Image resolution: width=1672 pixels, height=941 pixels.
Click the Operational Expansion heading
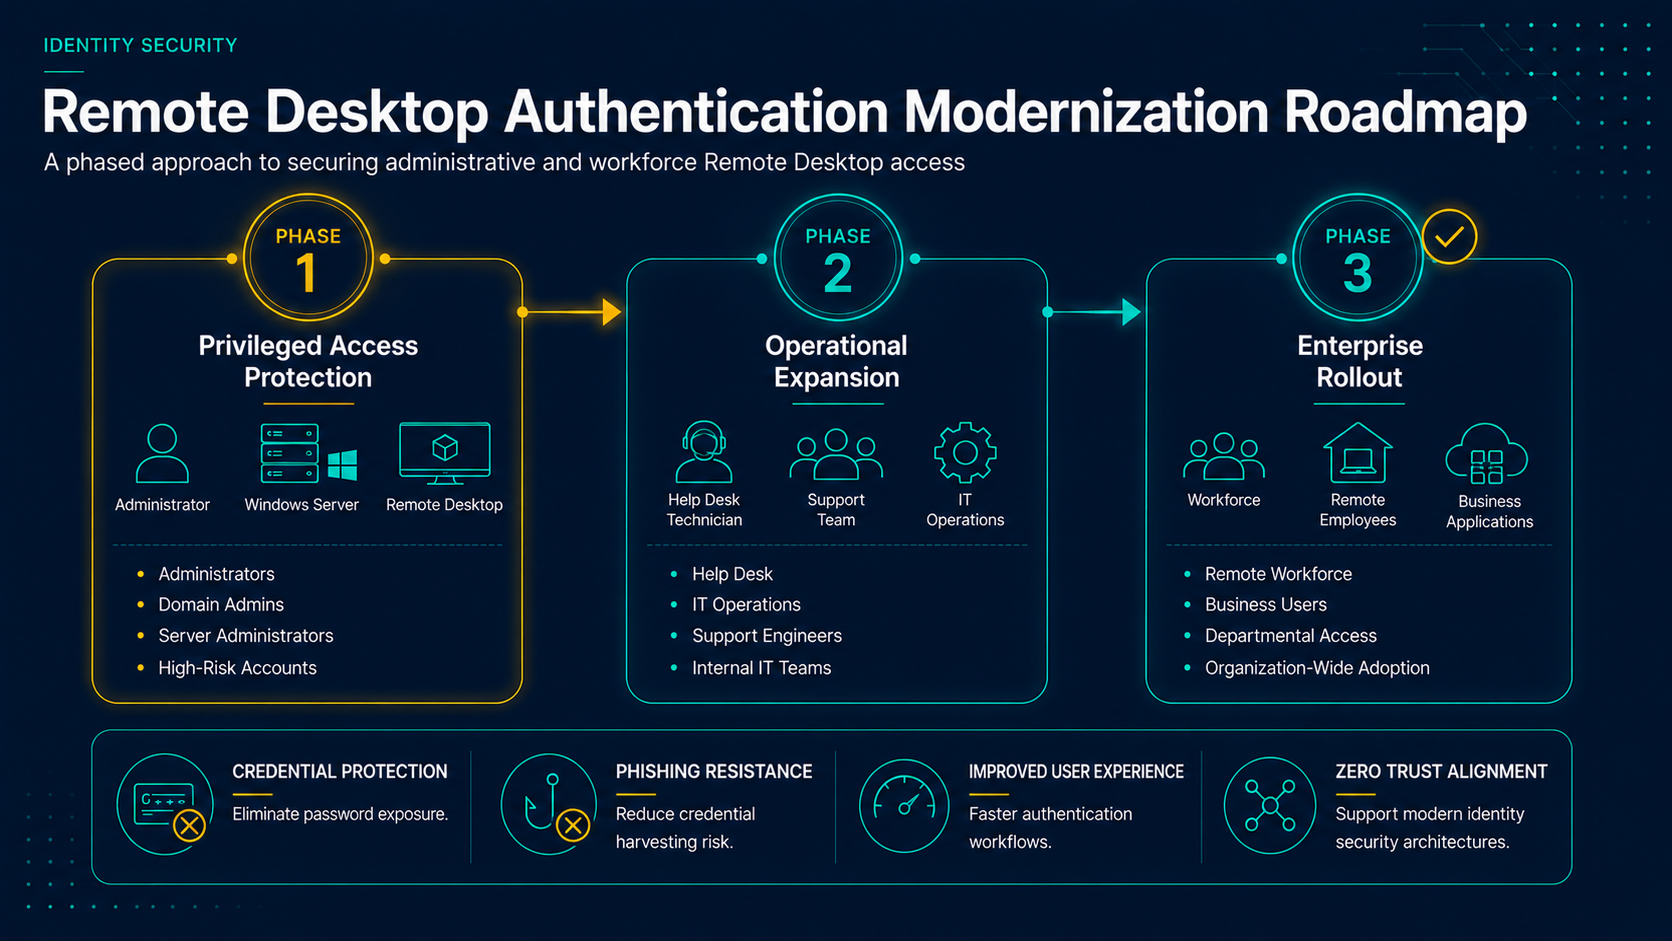[x=837, y=361]
